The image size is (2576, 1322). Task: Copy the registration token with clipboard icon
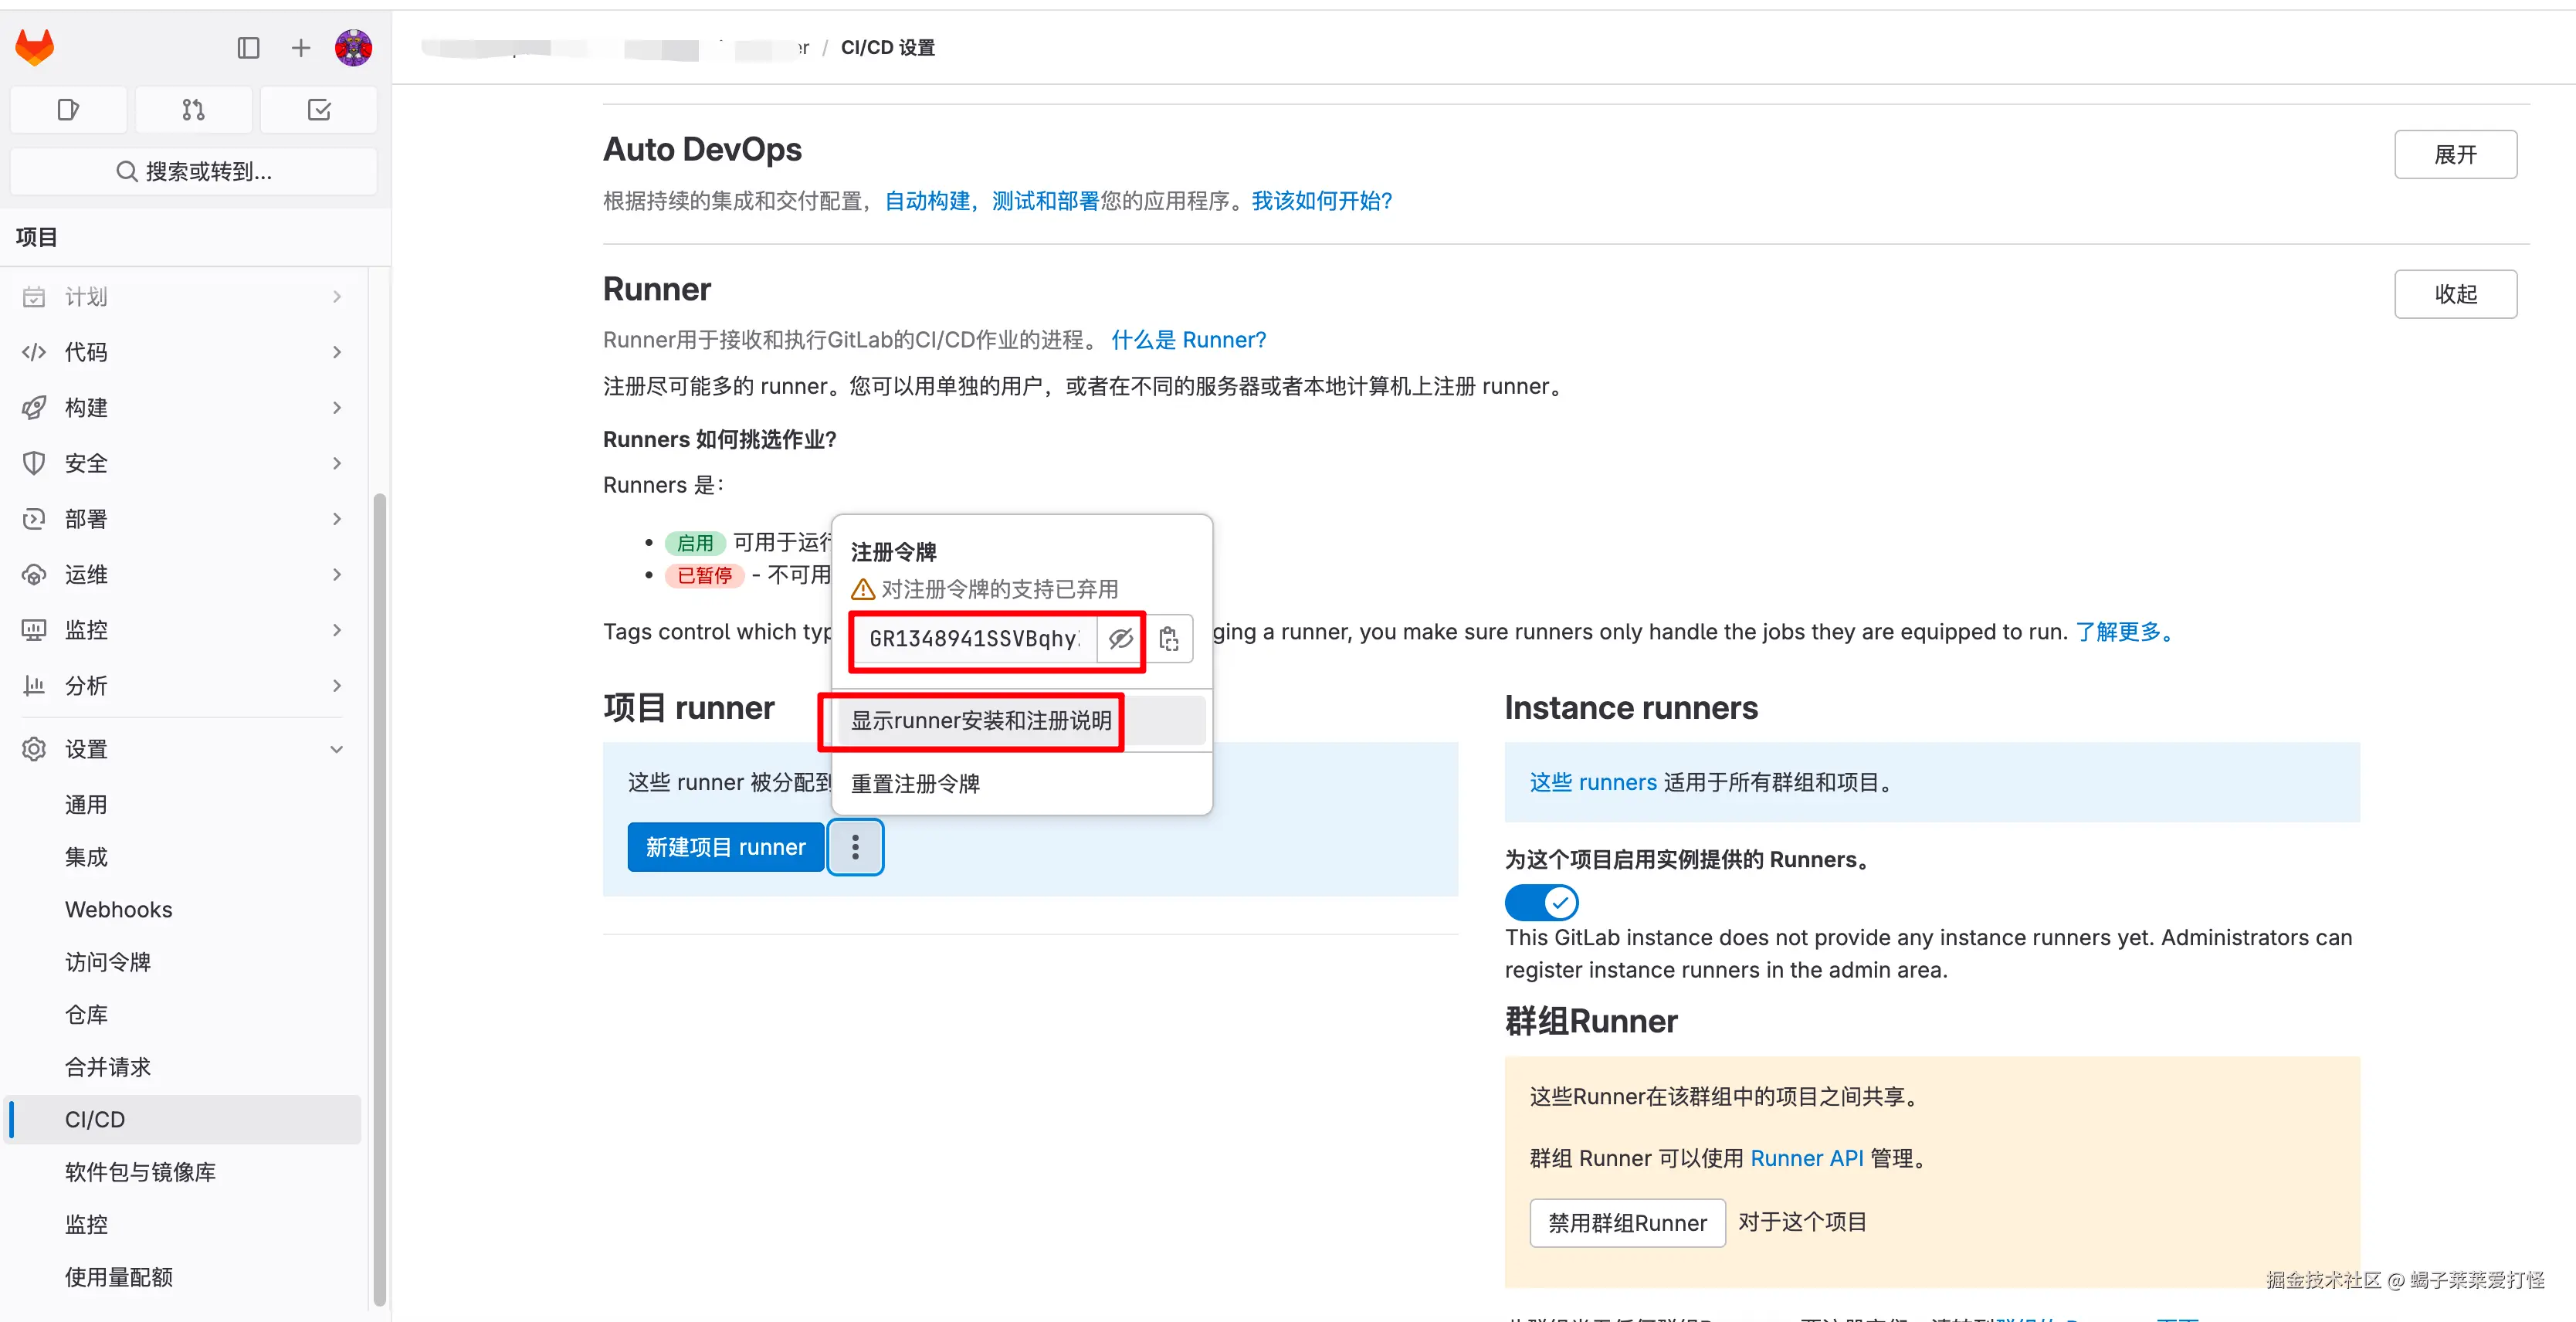click(x=1169, y=638)
